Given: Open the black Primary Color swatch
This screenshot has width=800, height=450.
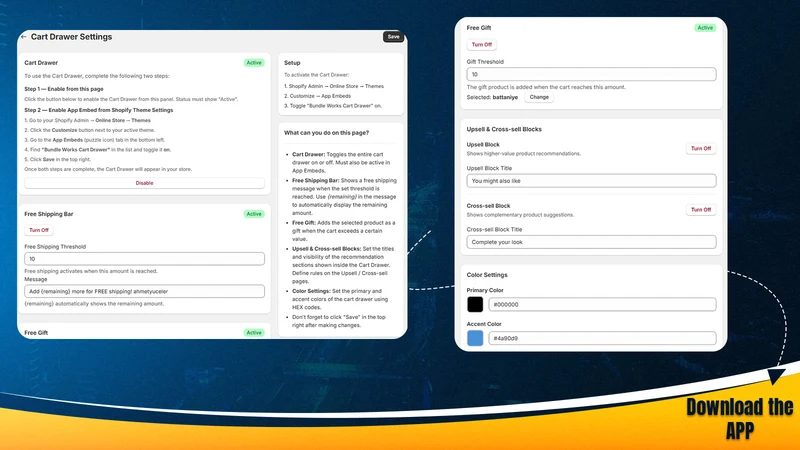Looking at the screenshot, I should [x=475, y=304].
